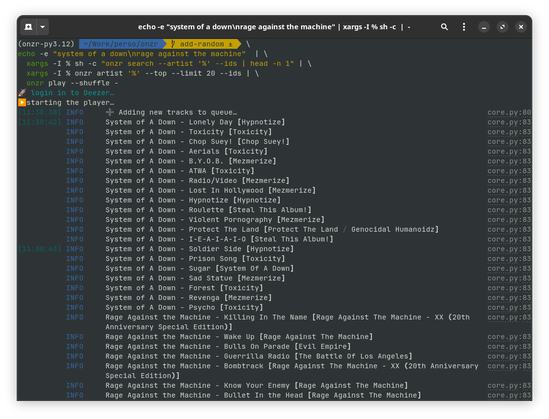Click the 'login in to Deezer' line
The height and width of the screenshot is (419, 549).
72,93
